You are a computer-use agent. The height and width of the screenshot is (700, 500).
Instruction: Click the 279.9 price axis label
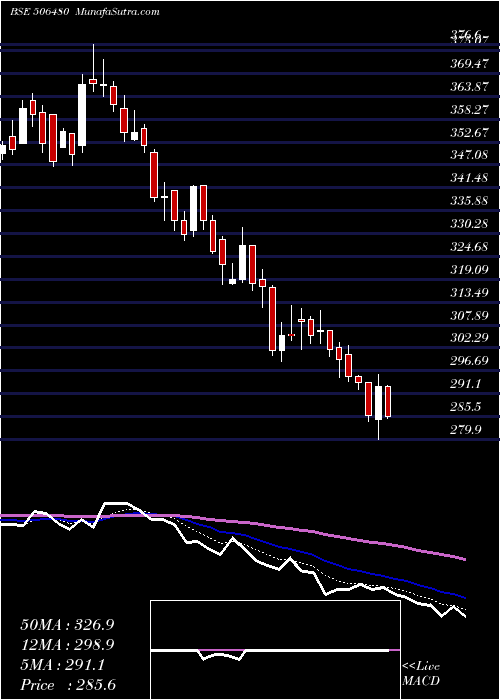(465, 430)
